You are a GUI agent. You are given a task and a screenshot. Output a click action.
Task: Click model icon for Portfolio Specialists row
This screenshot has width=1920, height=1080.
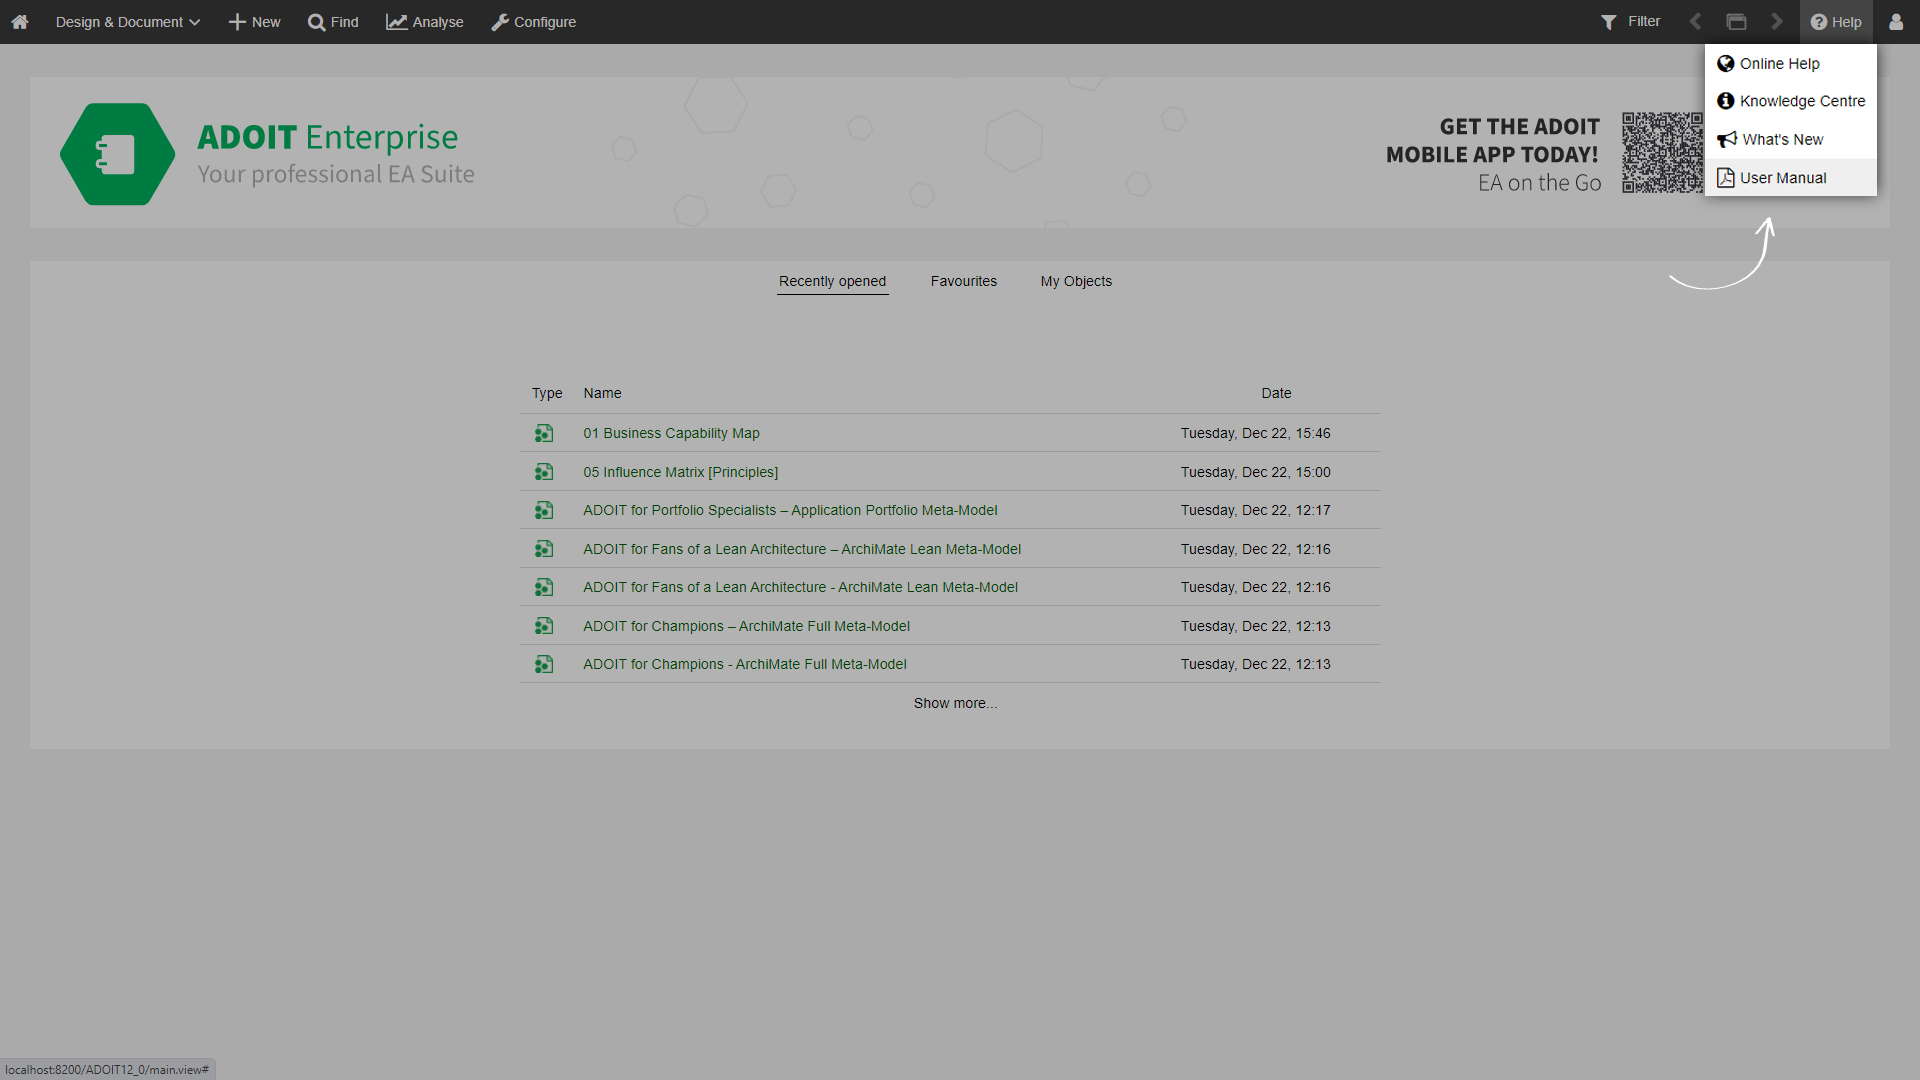[543, 511]
